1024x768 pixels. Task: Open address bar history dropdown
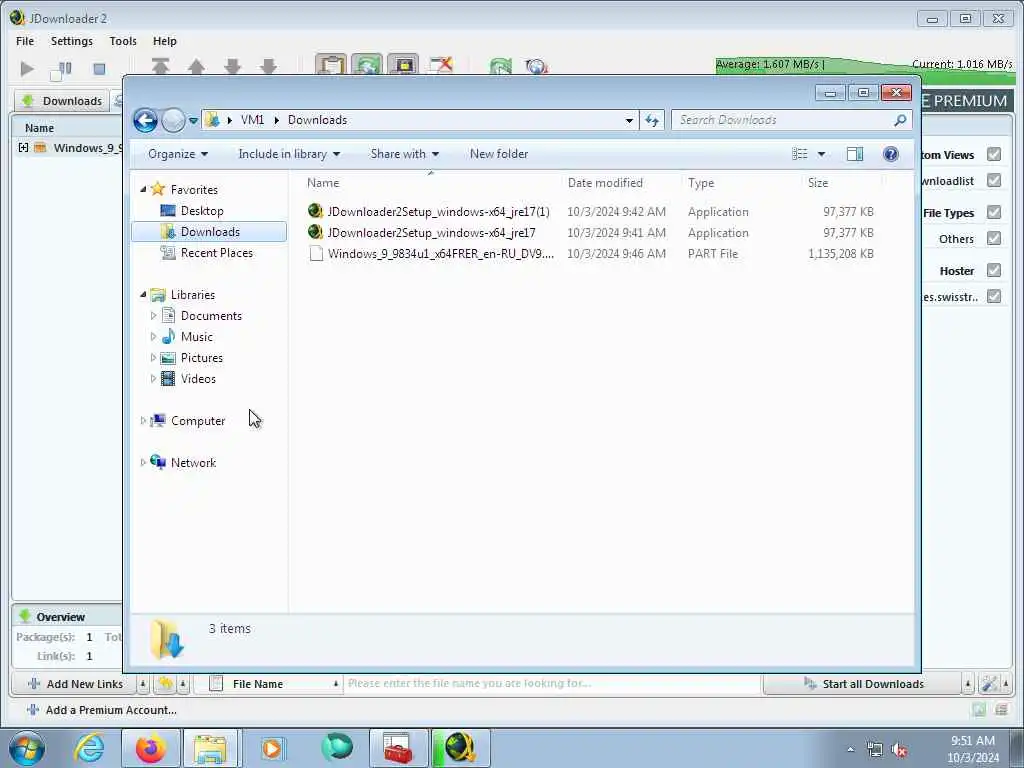(629, 120)
